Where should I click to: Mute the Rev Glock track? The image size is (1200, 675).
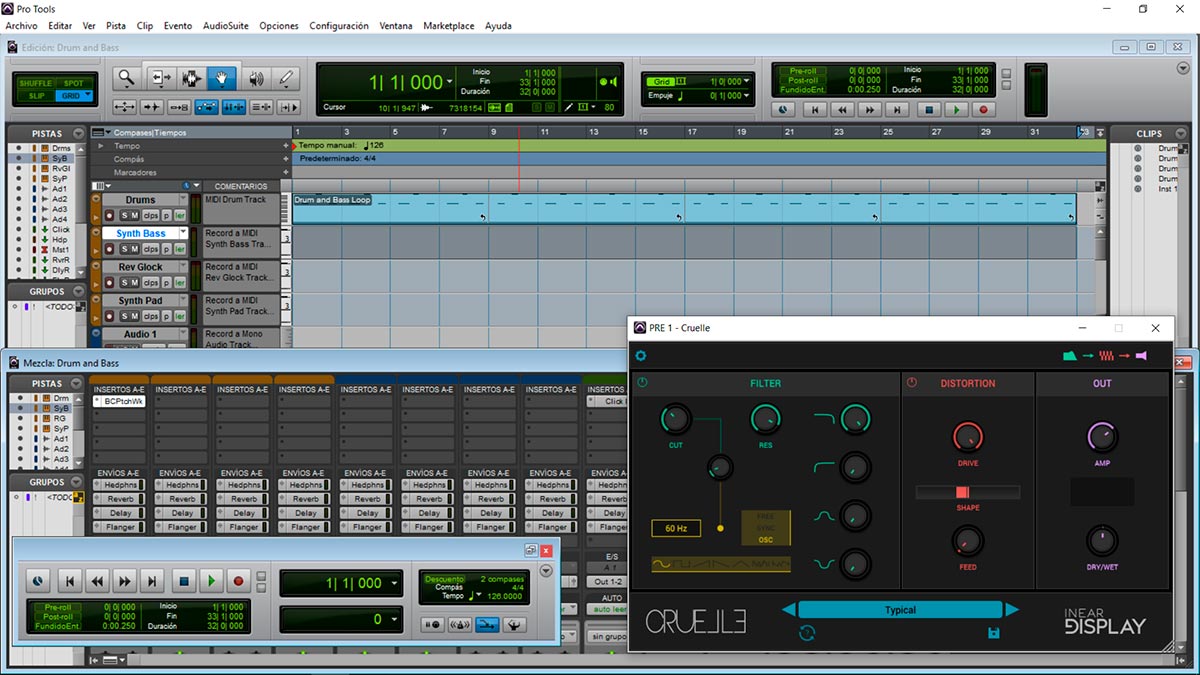134,283
